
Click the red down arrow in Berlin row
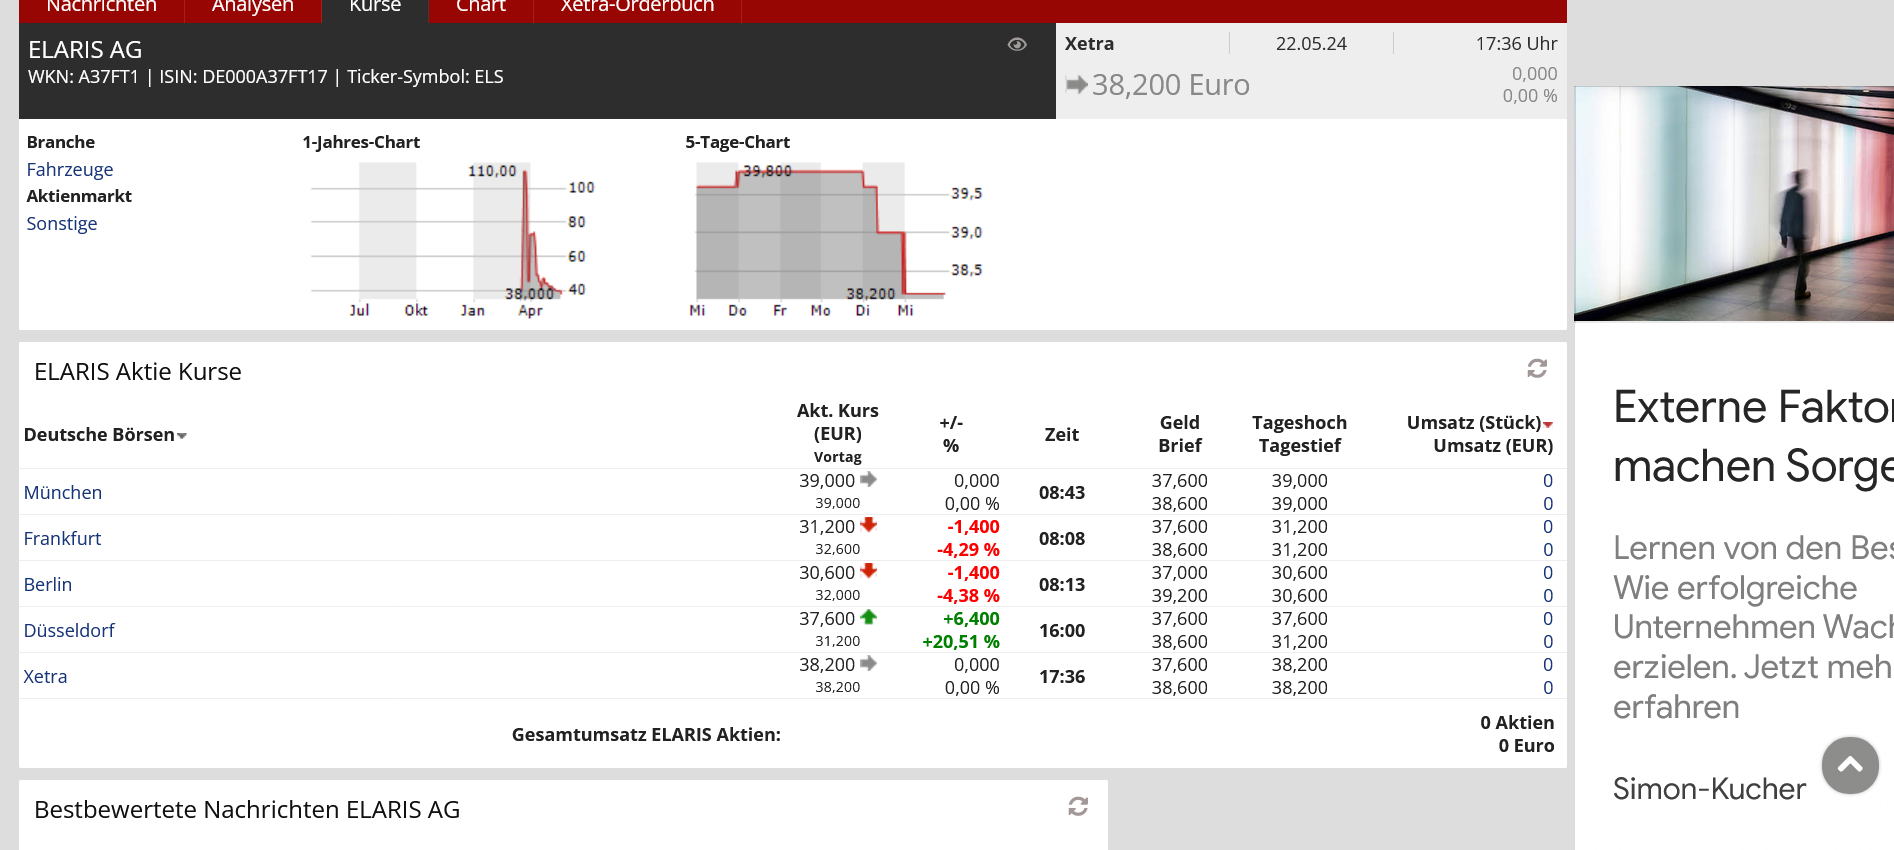click(868, 571)
